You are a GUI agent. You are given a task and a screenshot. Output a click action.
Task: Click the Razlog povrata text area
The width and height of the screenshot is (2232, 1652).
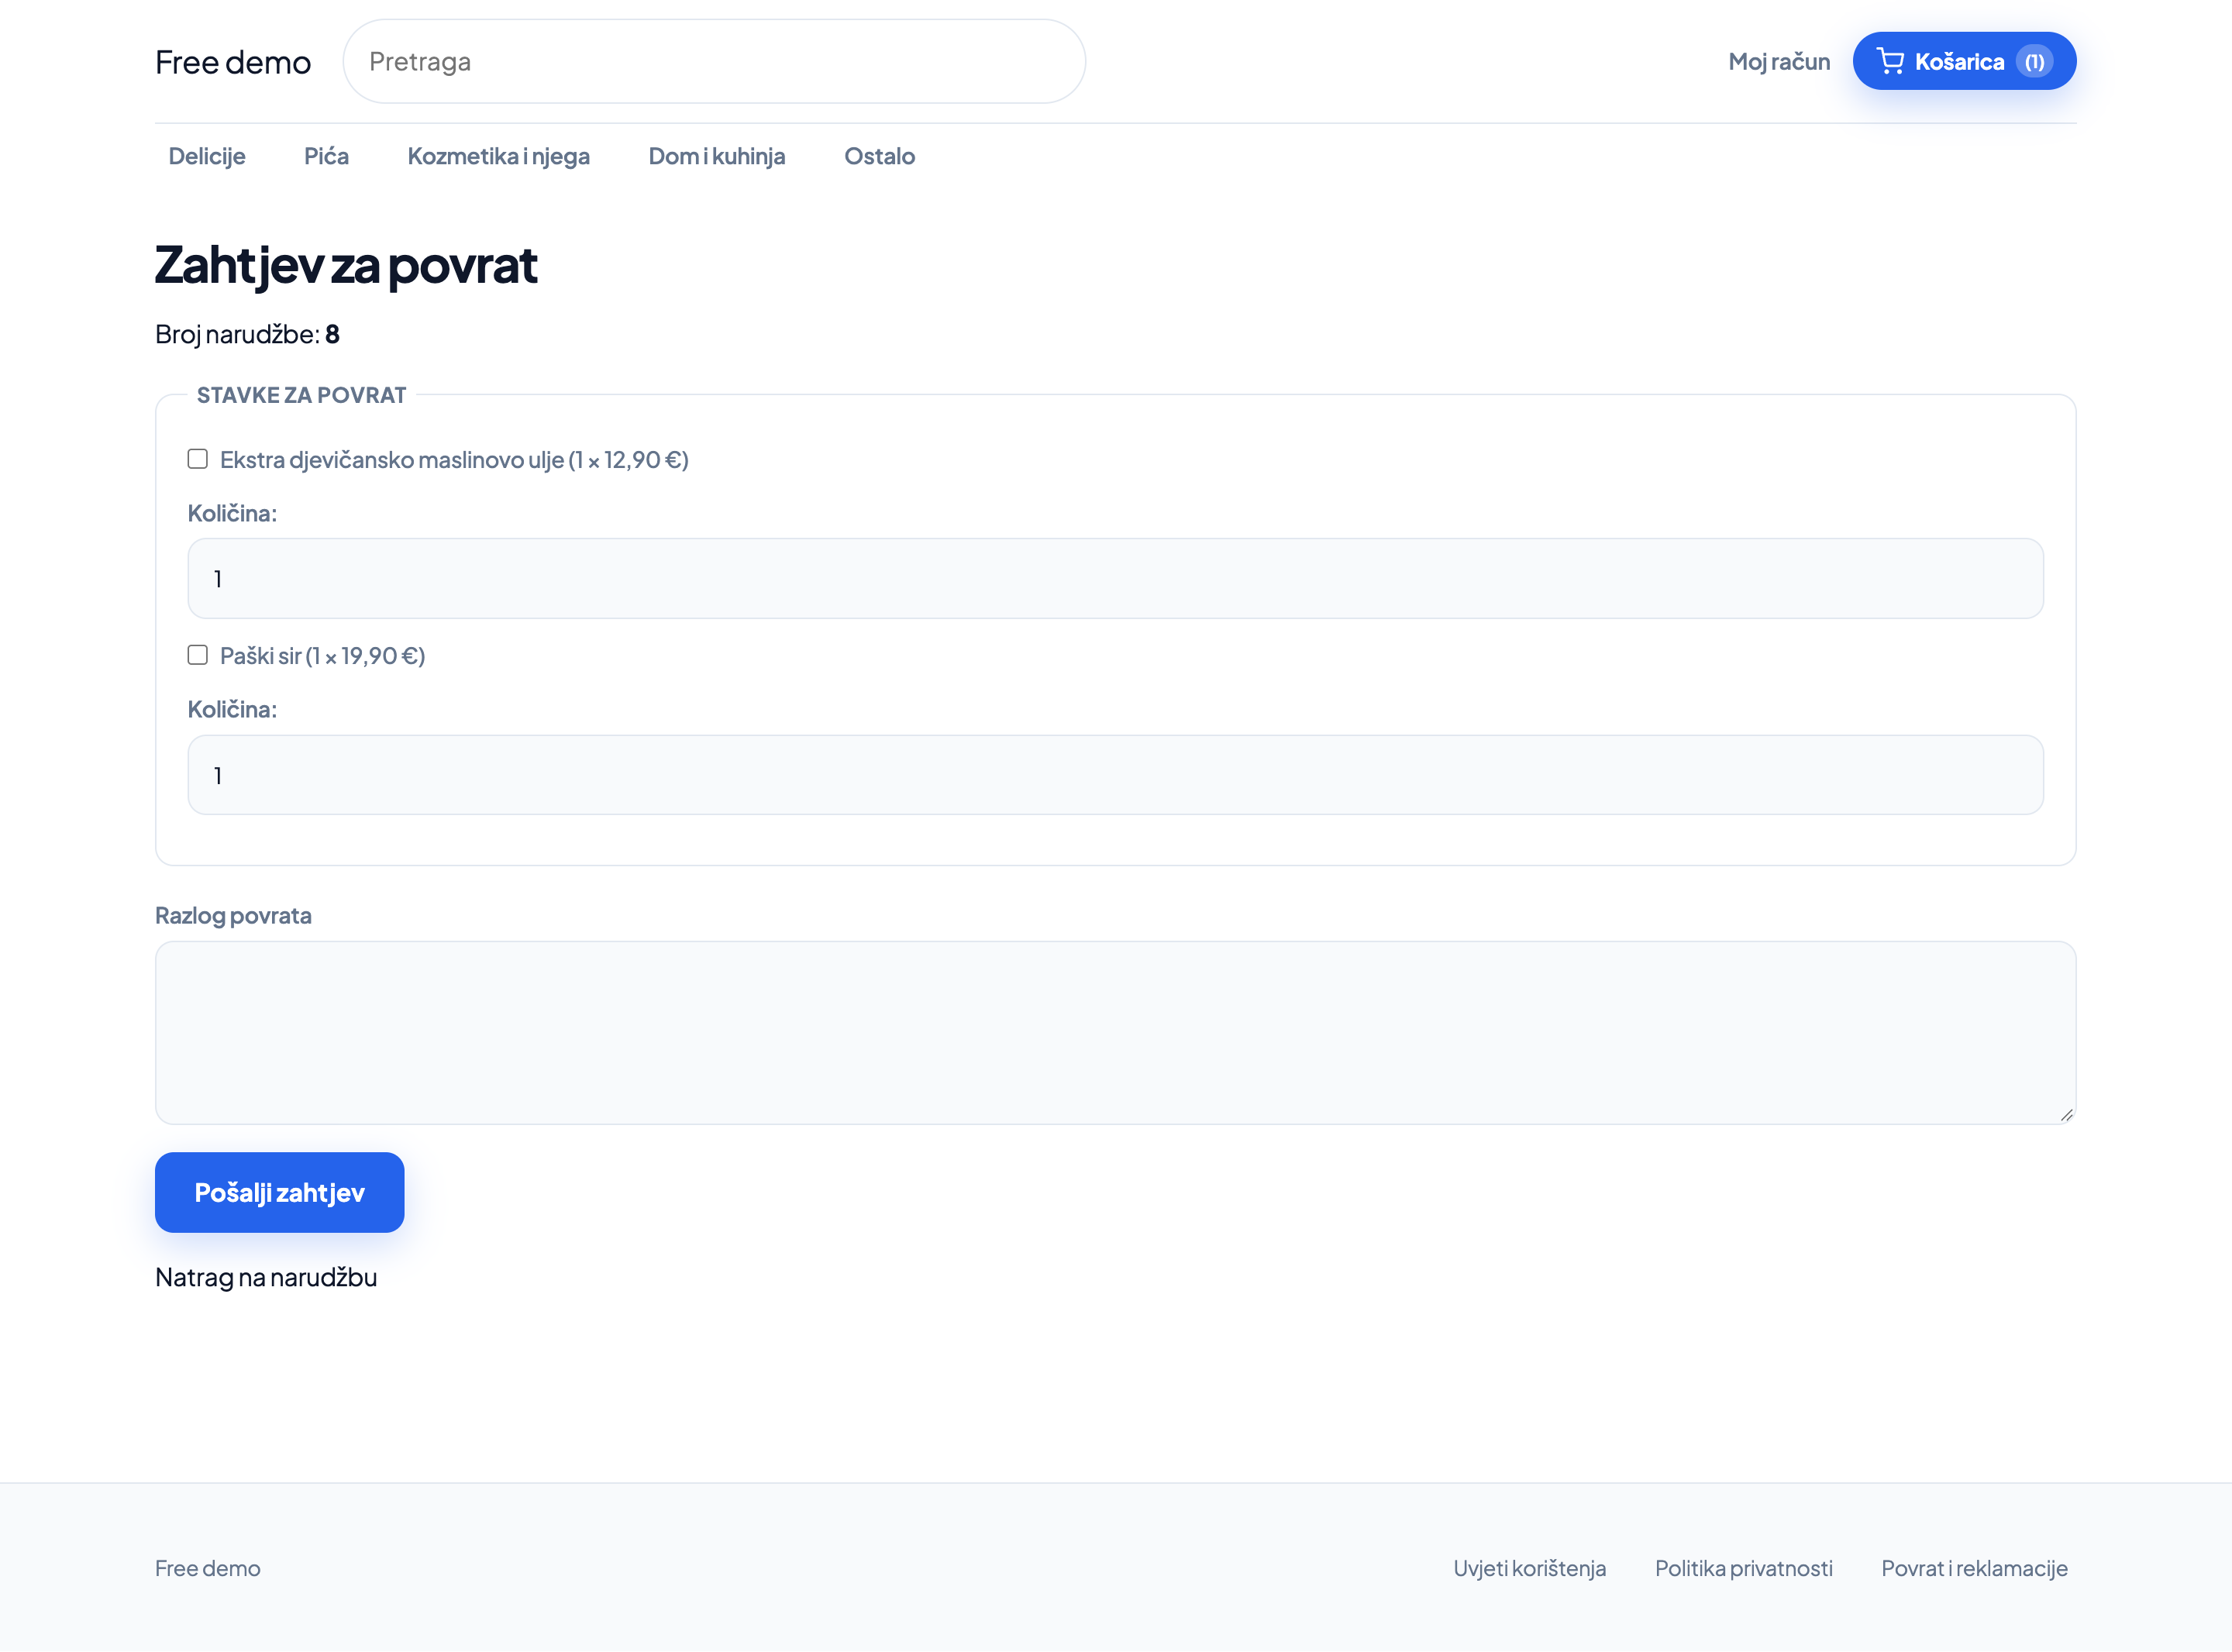pos(1115,1032)
